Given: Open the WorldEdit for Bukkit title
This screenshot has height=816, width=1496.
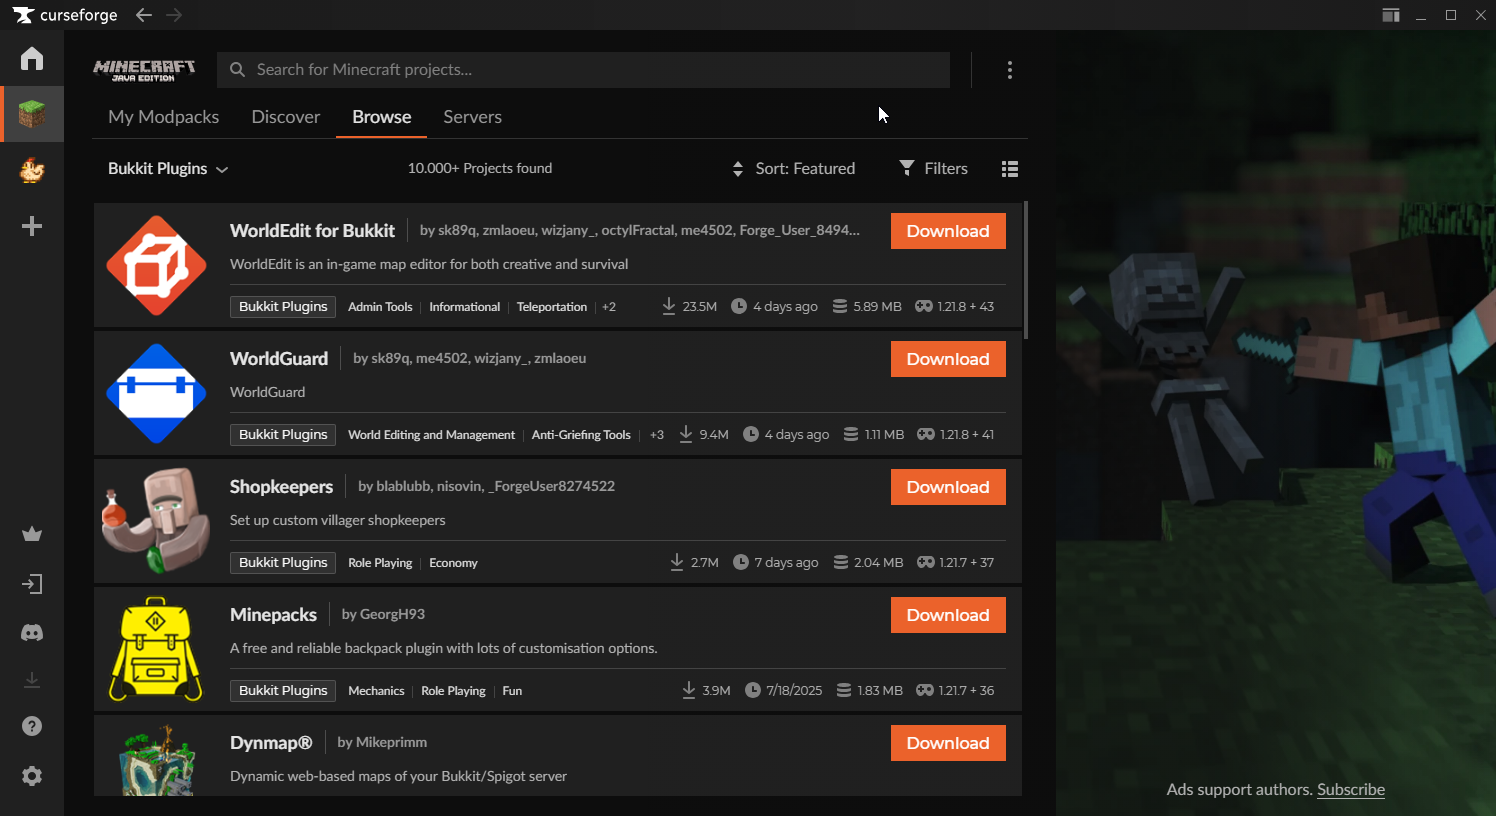Looking at the screenshot, I should point(312,231).
